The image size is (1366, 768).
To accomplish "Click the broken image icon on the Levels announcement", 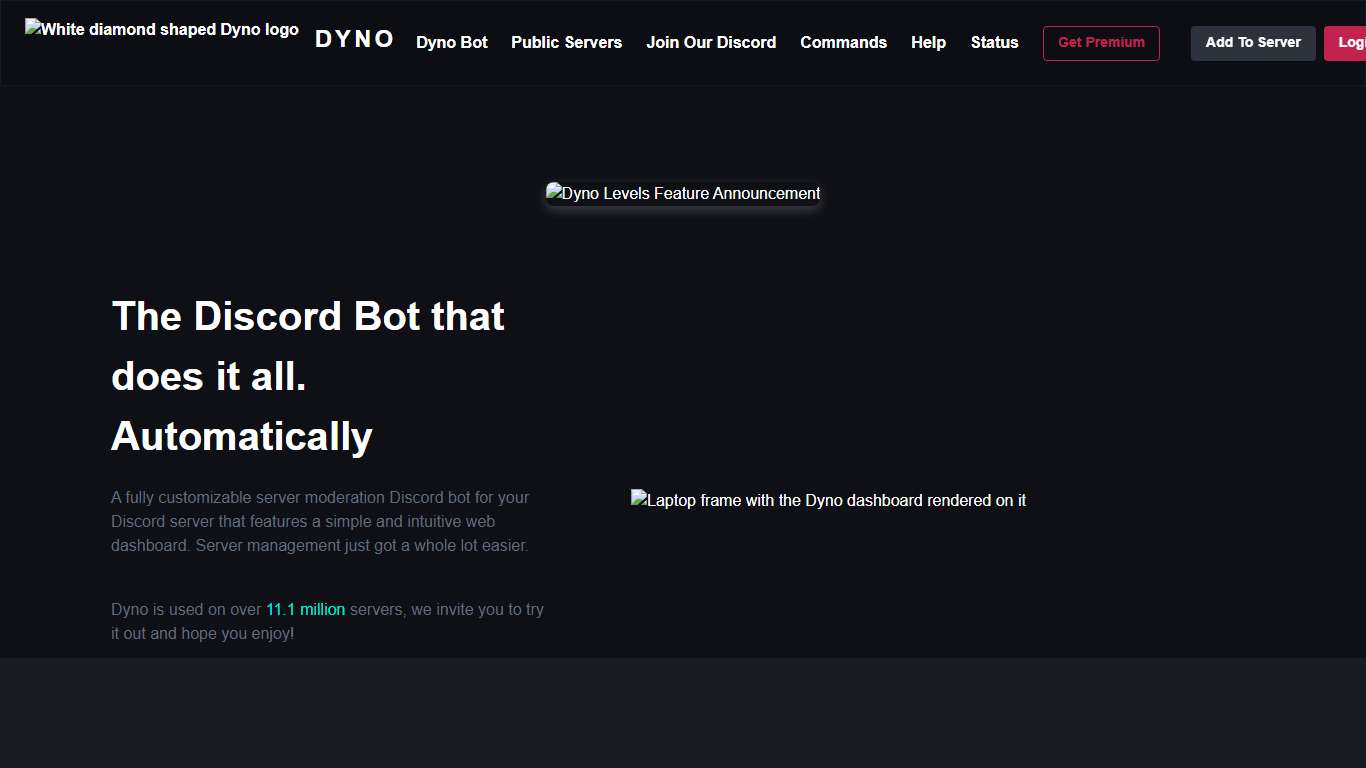I will coord(555,193).
